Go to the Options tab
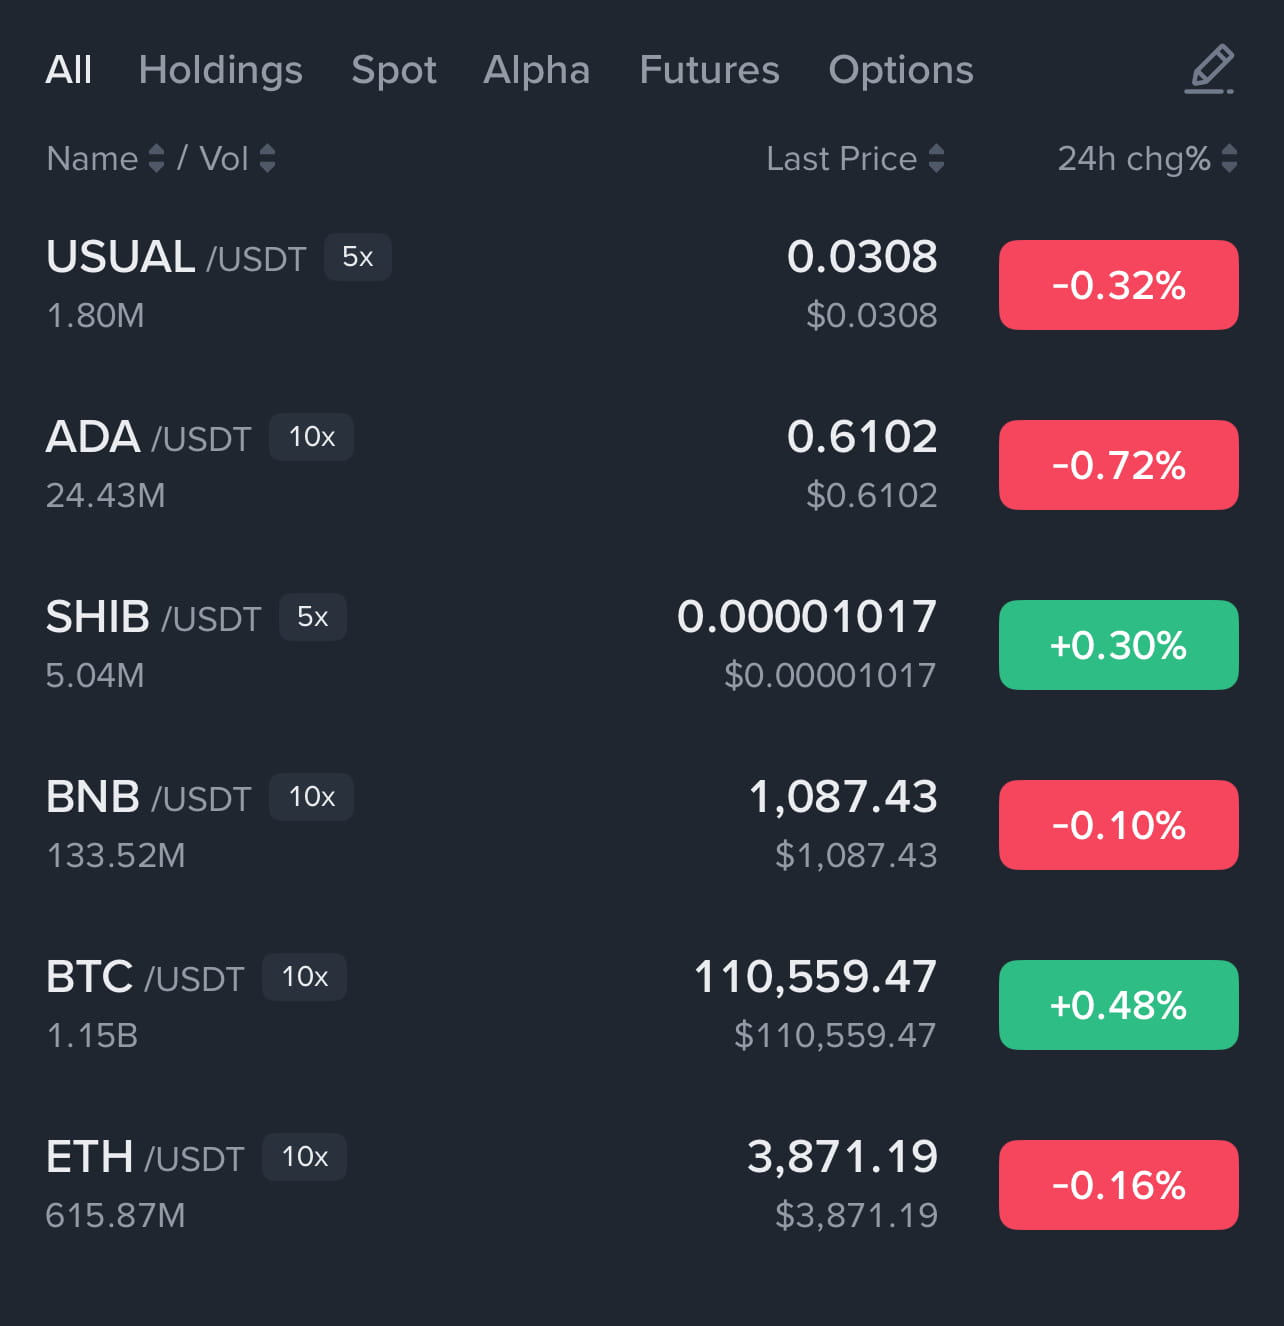The width and height of the screenshot is (1284, 1326). point(900,70)
